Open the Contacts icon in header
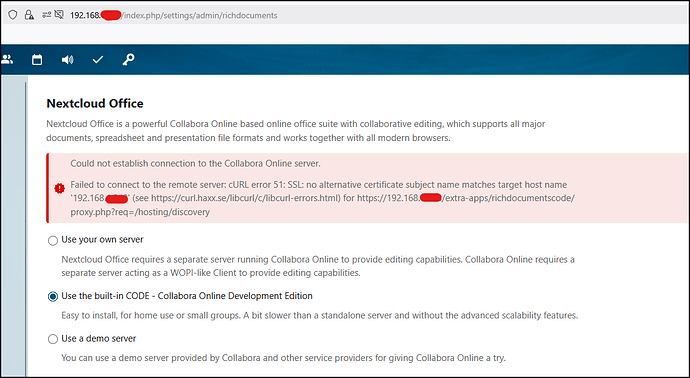The height and width of the screenshot is (378, 690). [7, 59]
